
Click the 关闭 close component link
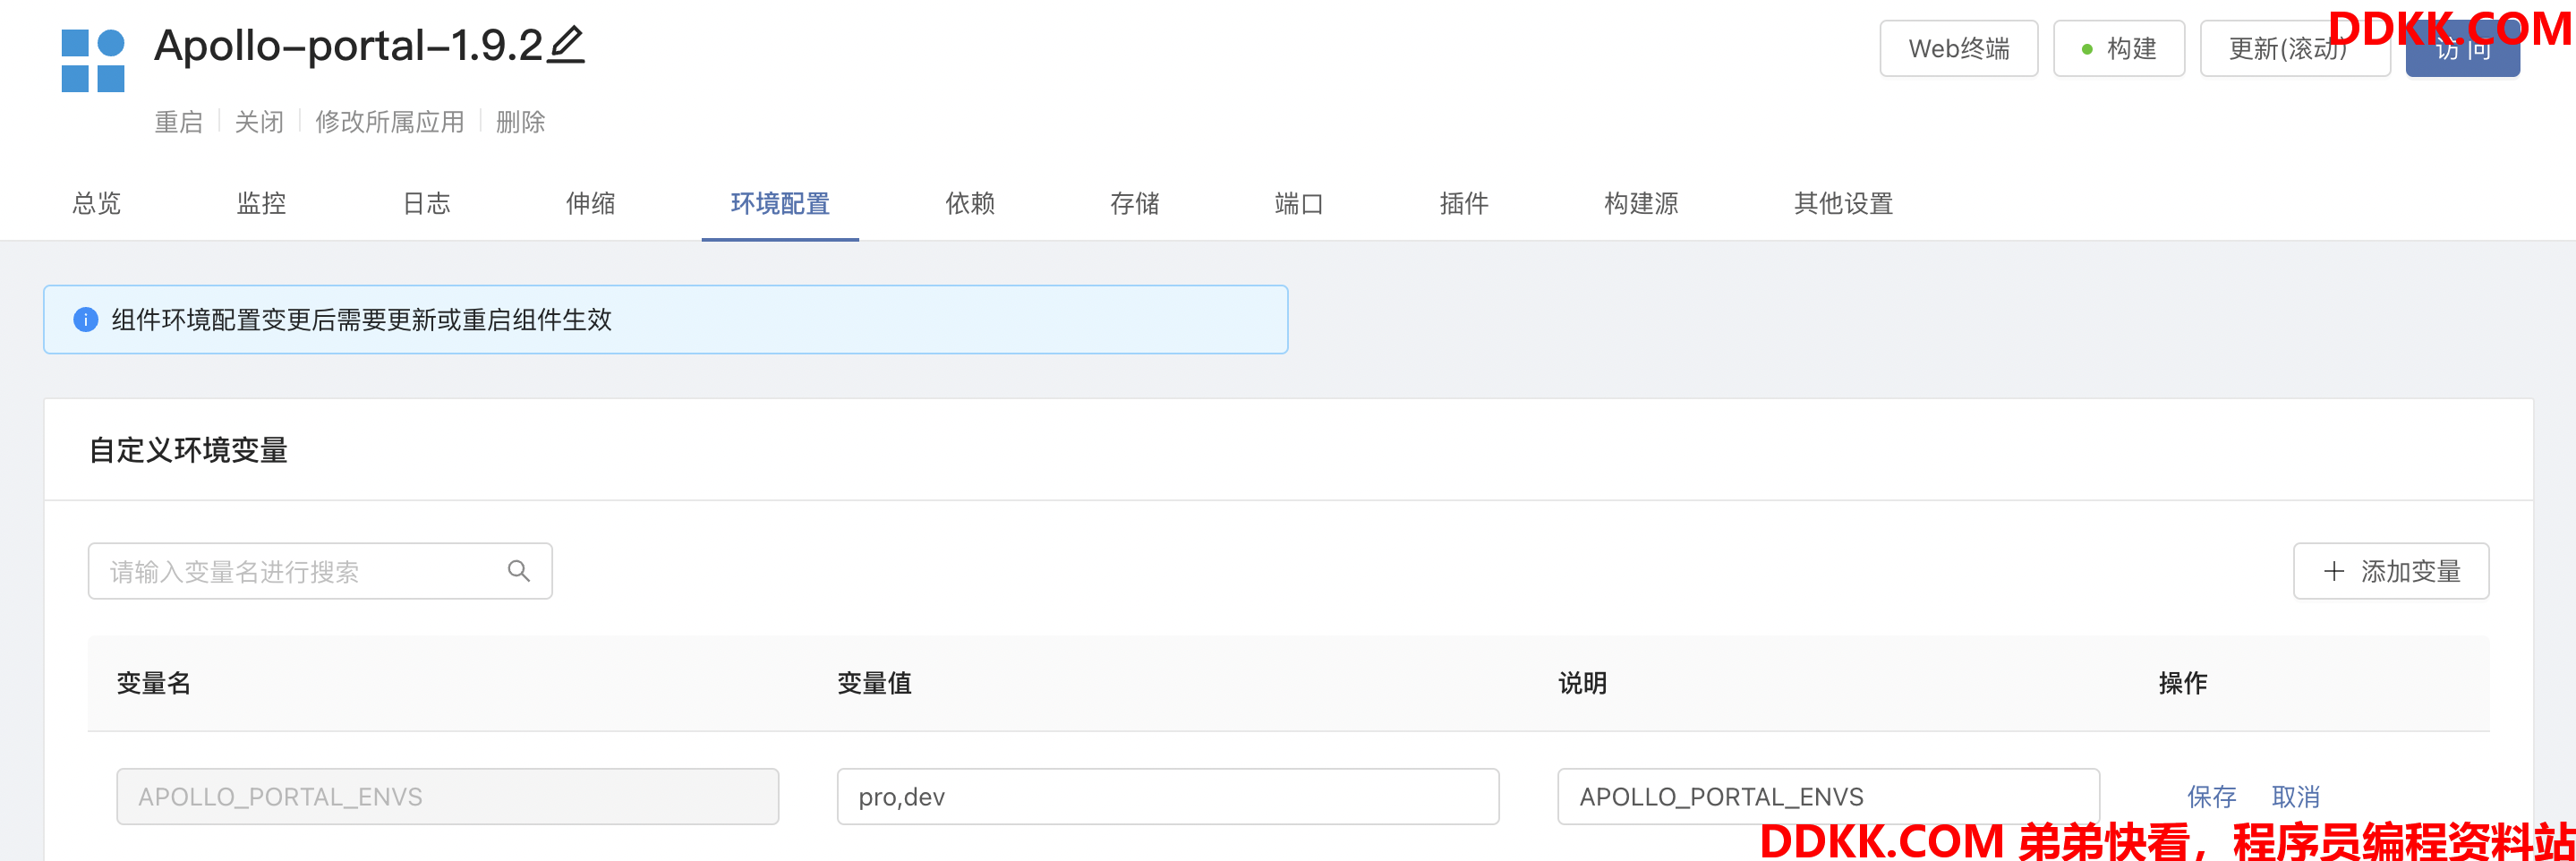tap(259, 122)
